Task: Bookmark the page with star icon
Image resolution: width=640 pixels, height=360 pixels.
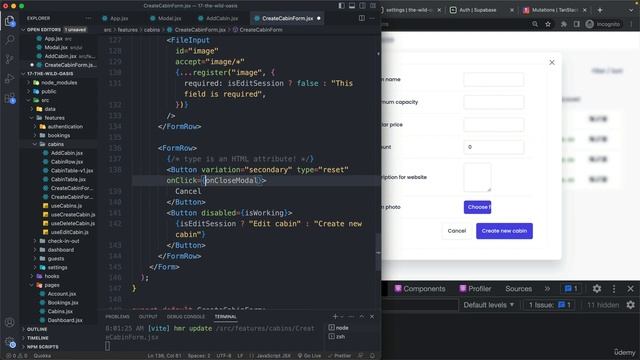Action: 548,24
